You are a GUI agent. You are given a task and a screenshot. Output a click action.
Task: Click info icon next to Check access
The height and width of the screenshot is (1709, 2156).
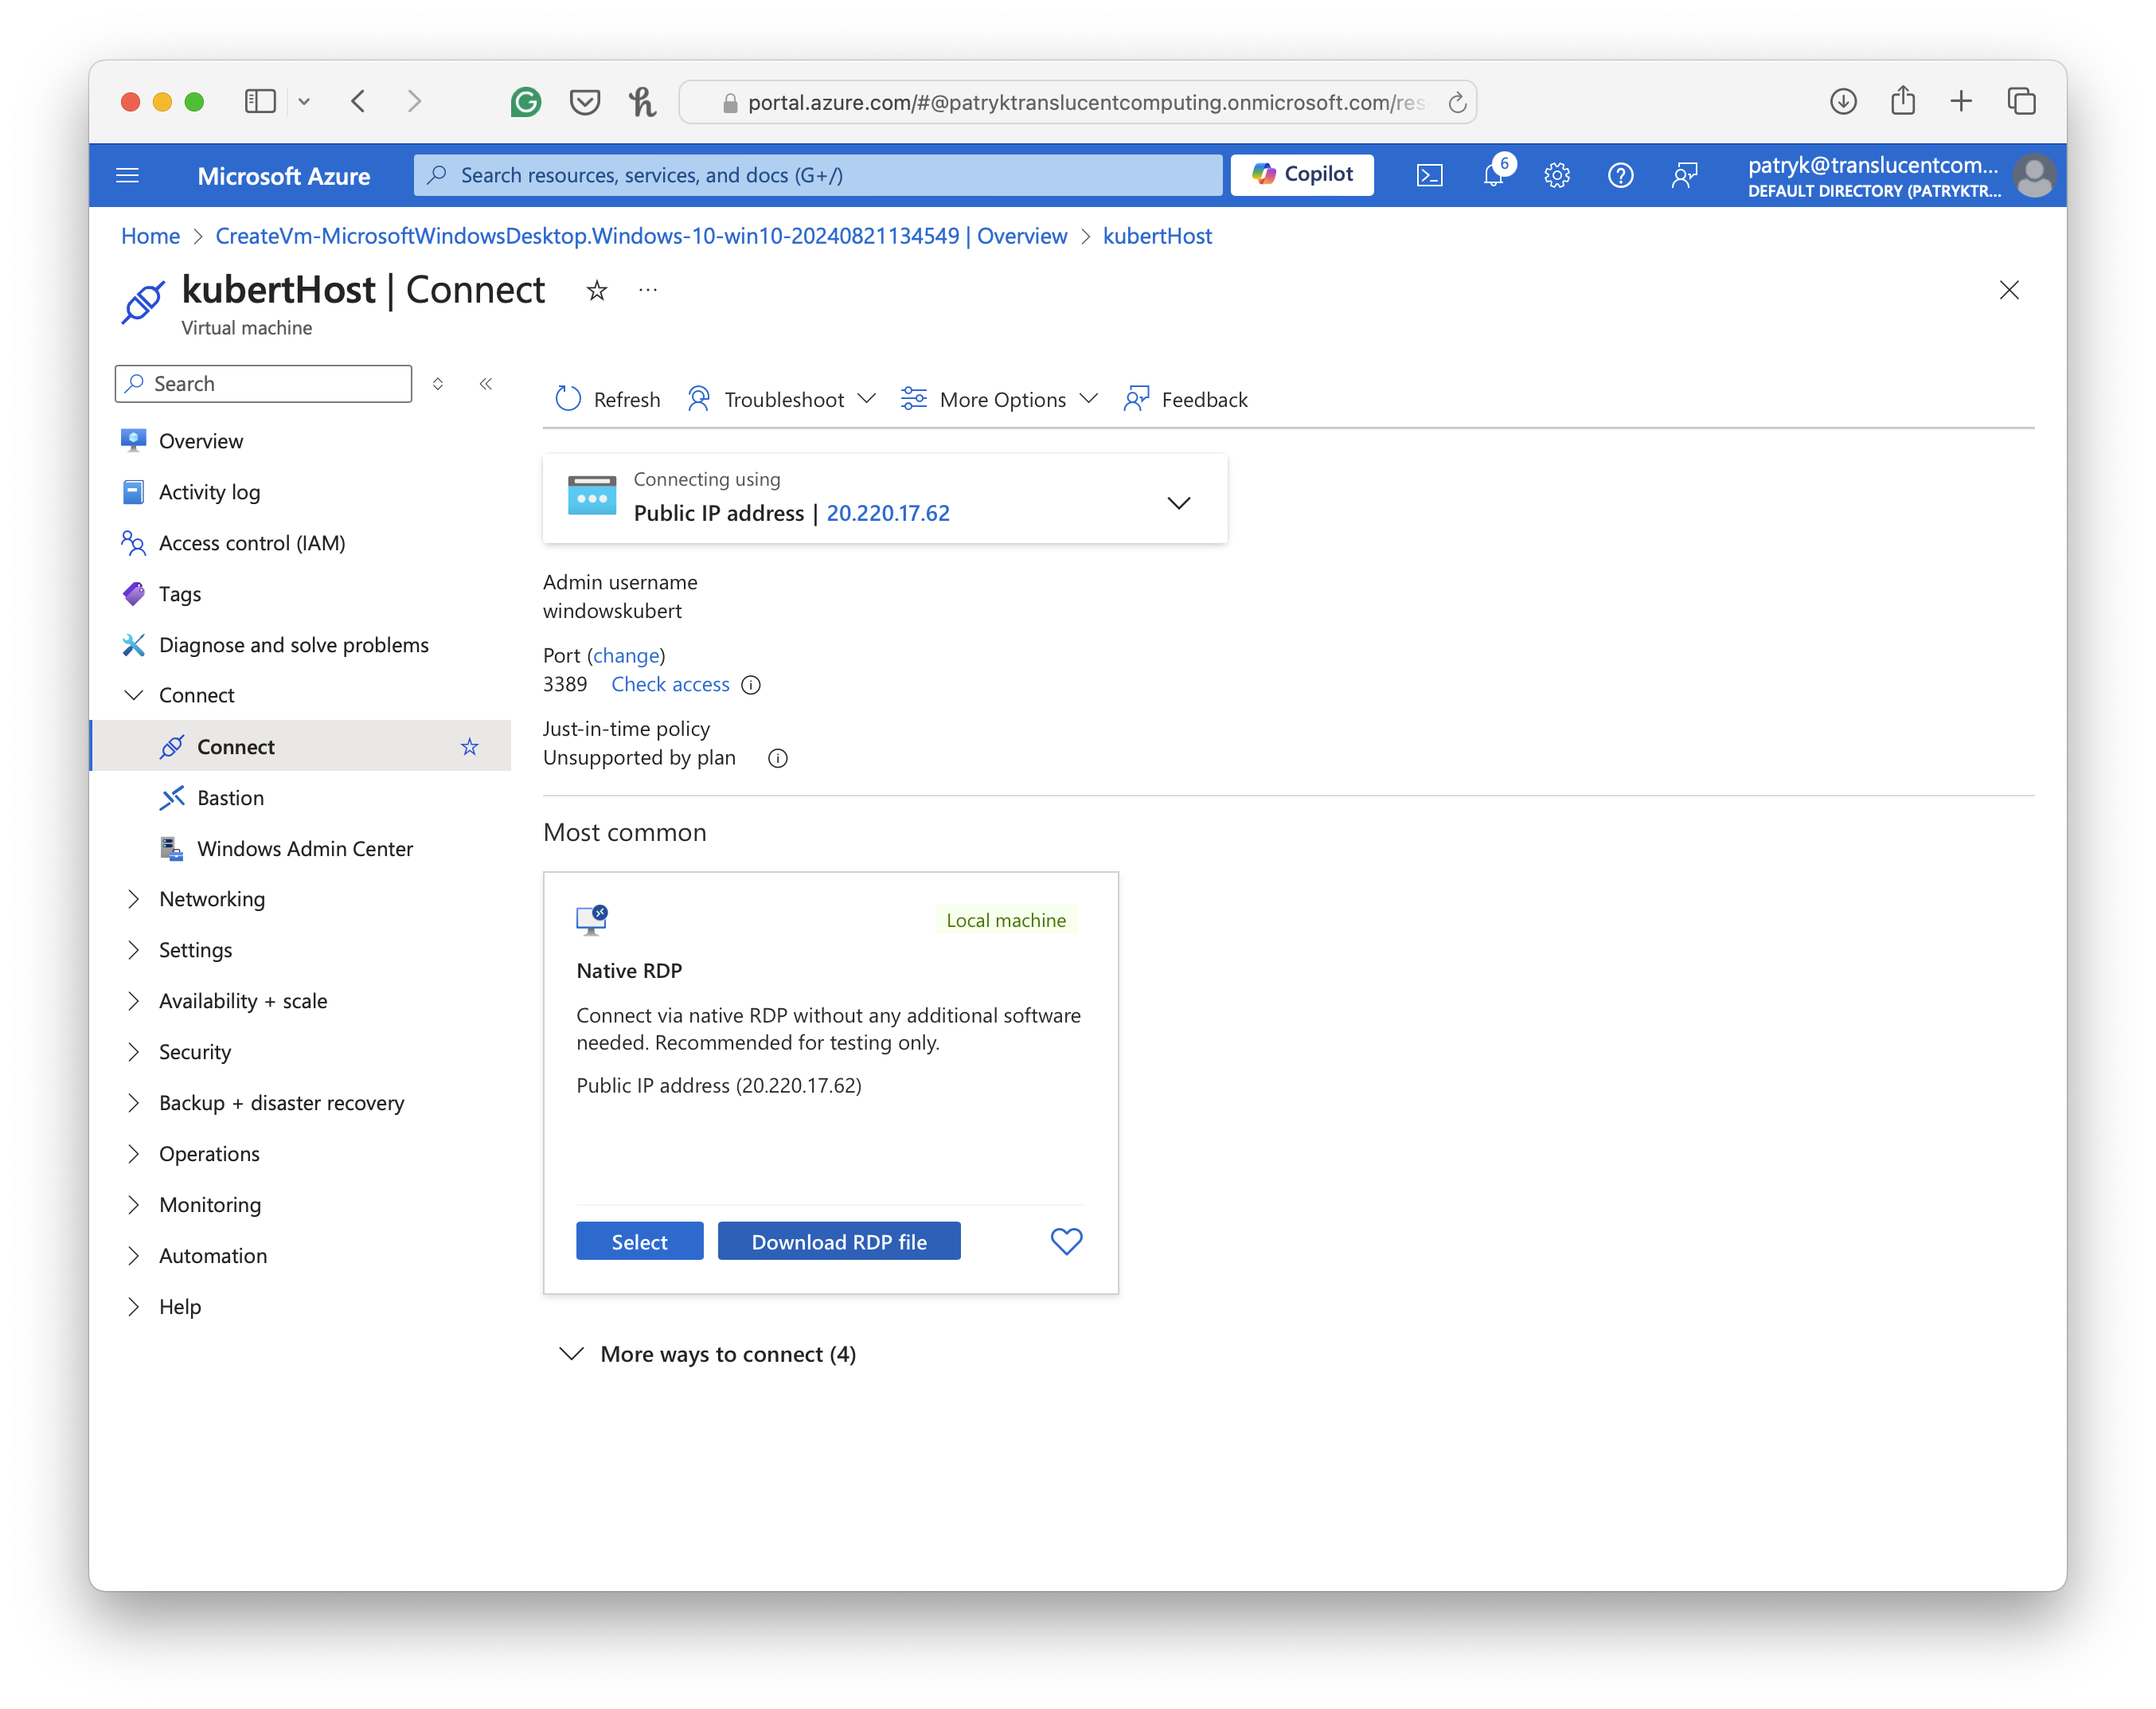tap(751, 685)
